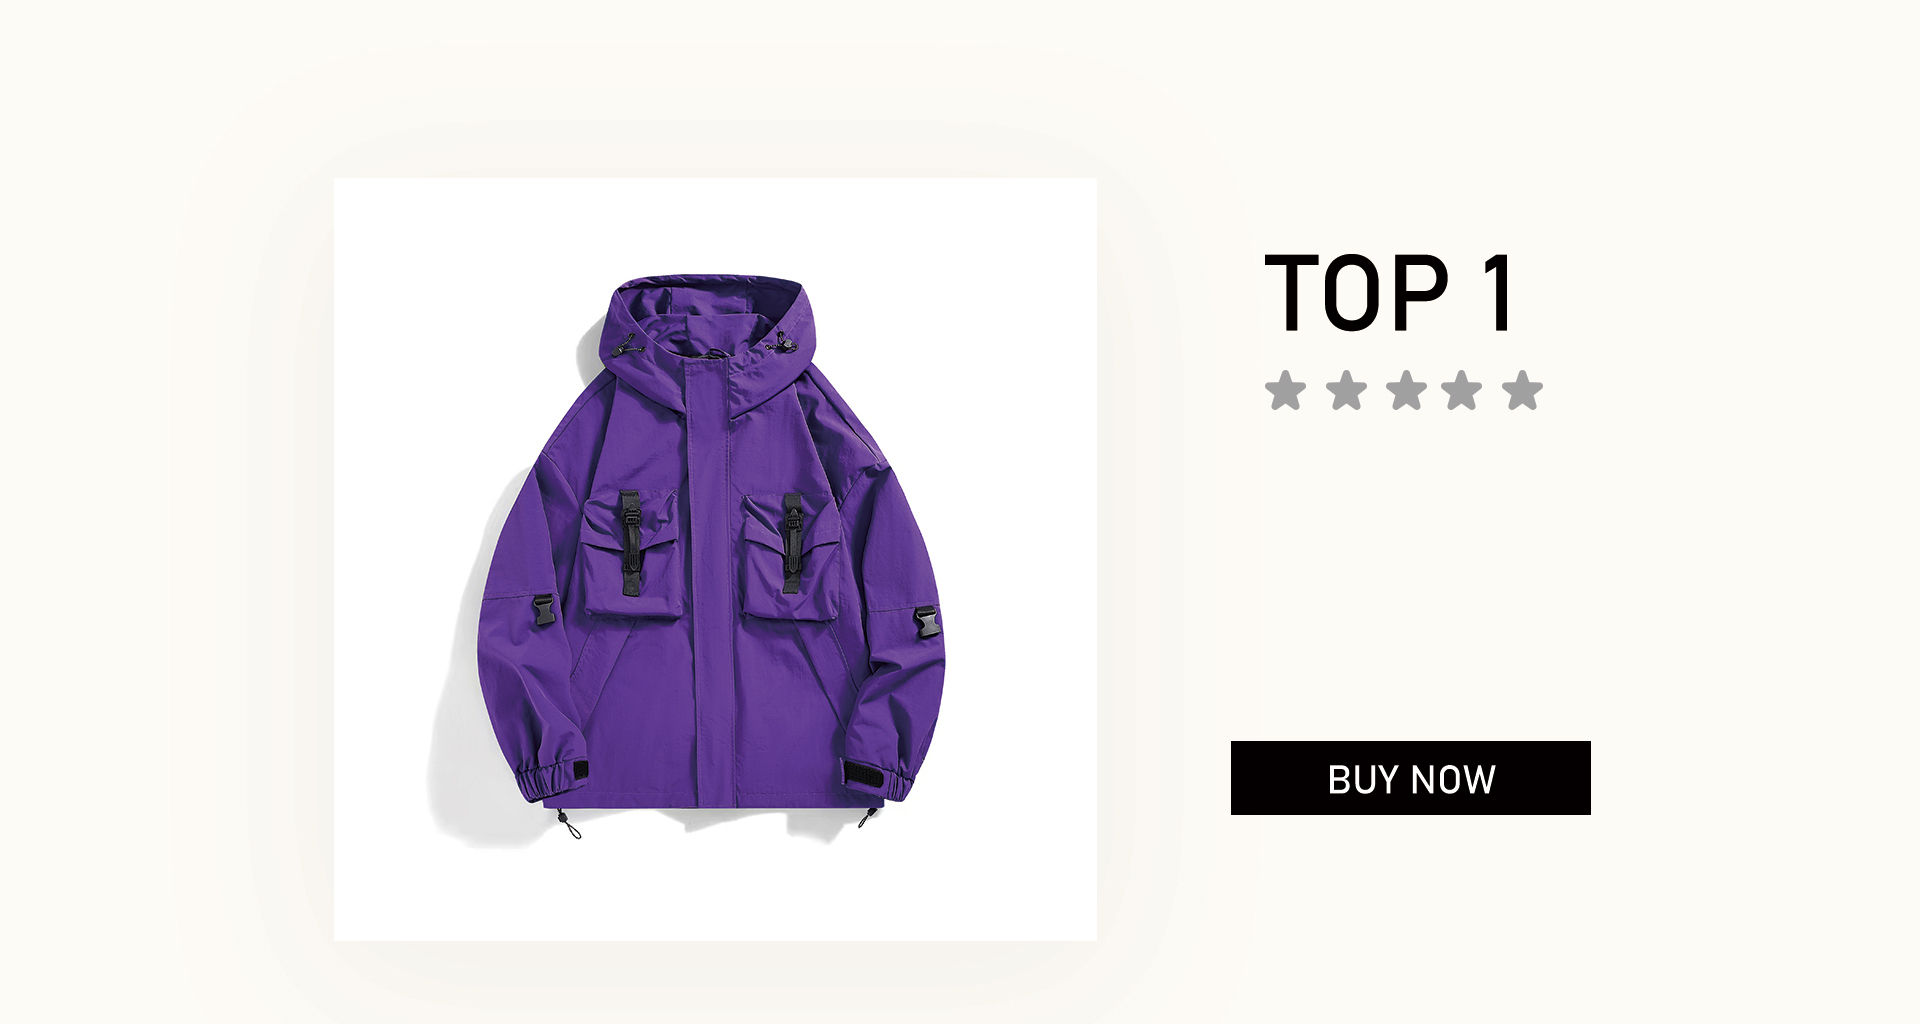The image size is (1920, 1024).
Task: Select the second rating star
Action: pos(1346,390)
